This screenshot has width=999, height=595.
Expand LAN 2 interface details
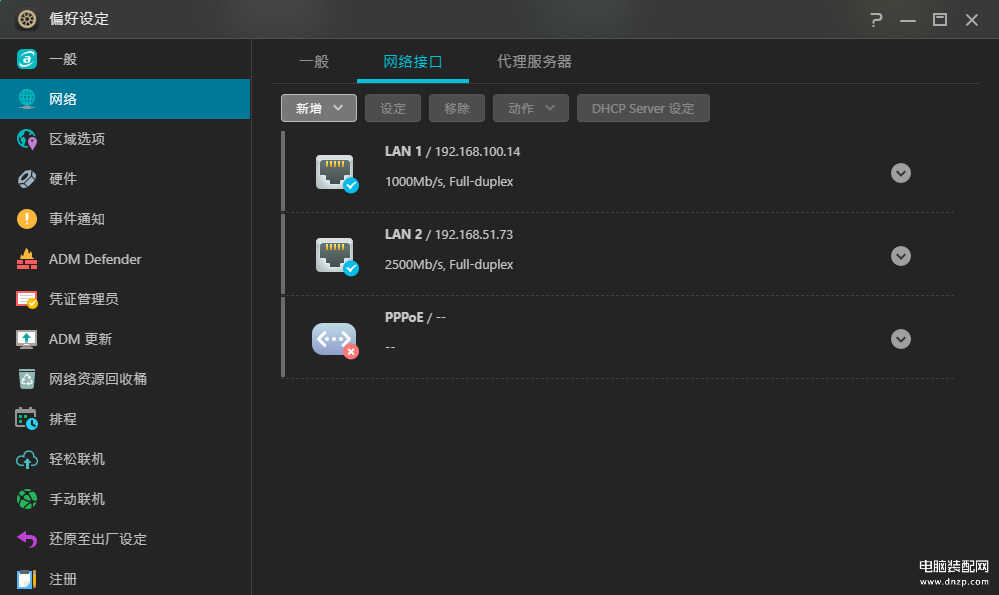tap(900, 255)
